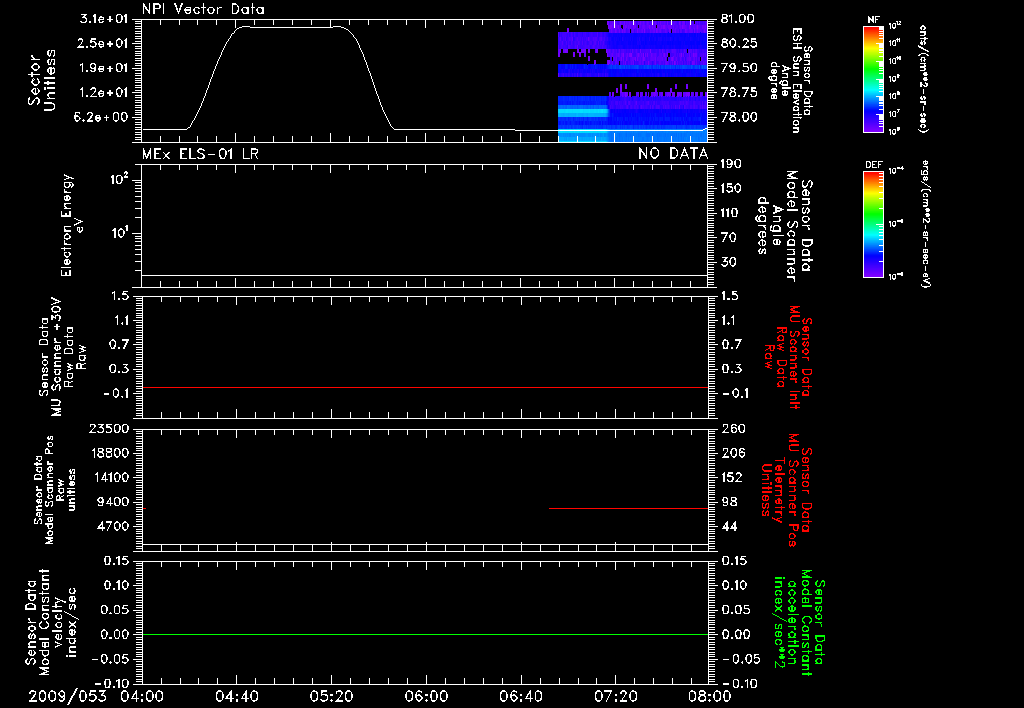Click the "70" scanner angle tick value

coord(728,238)
